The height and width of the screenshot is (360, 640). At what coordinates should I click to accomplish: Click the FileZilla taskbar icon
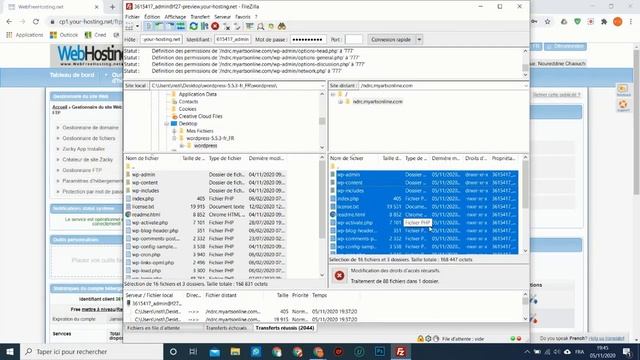point(400,351)
